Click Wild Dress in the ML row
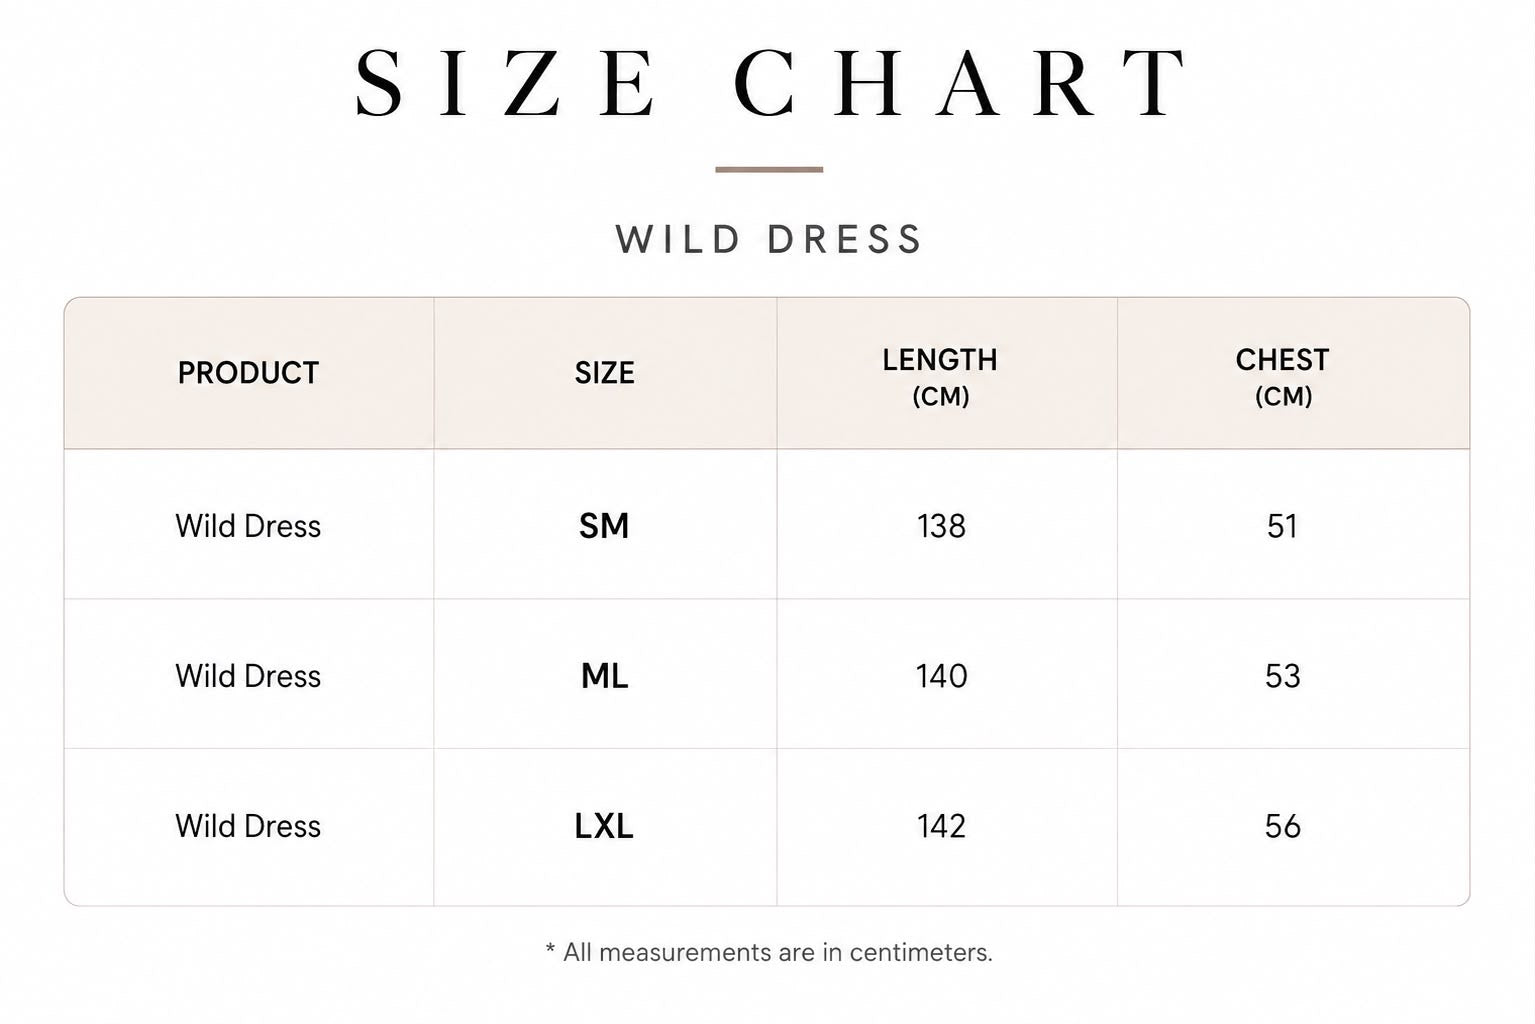Screen dimensions: 1535x1024 248,676
